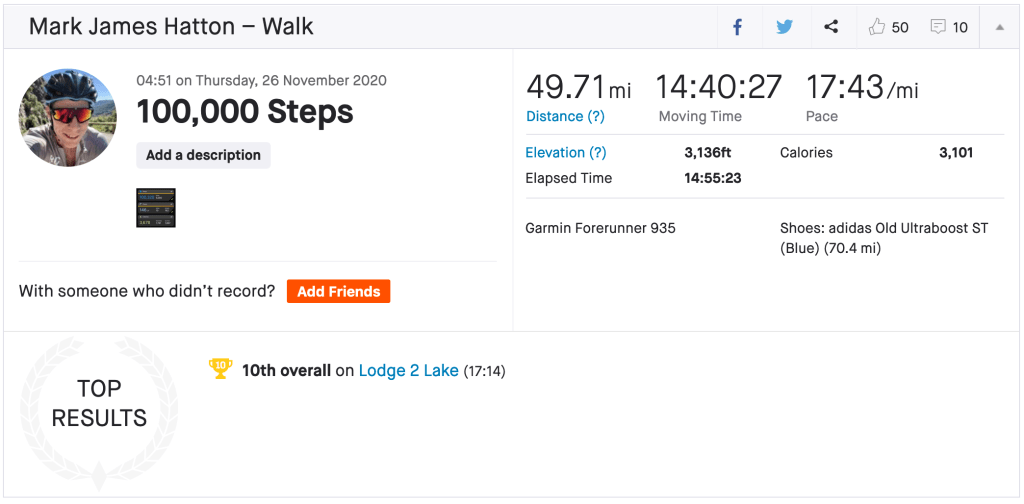The width and height of the screenshot is (1024, 504).
Task: Collapse the activity header with the arrow
Action: pyautogui.click(x=999, y=27)
